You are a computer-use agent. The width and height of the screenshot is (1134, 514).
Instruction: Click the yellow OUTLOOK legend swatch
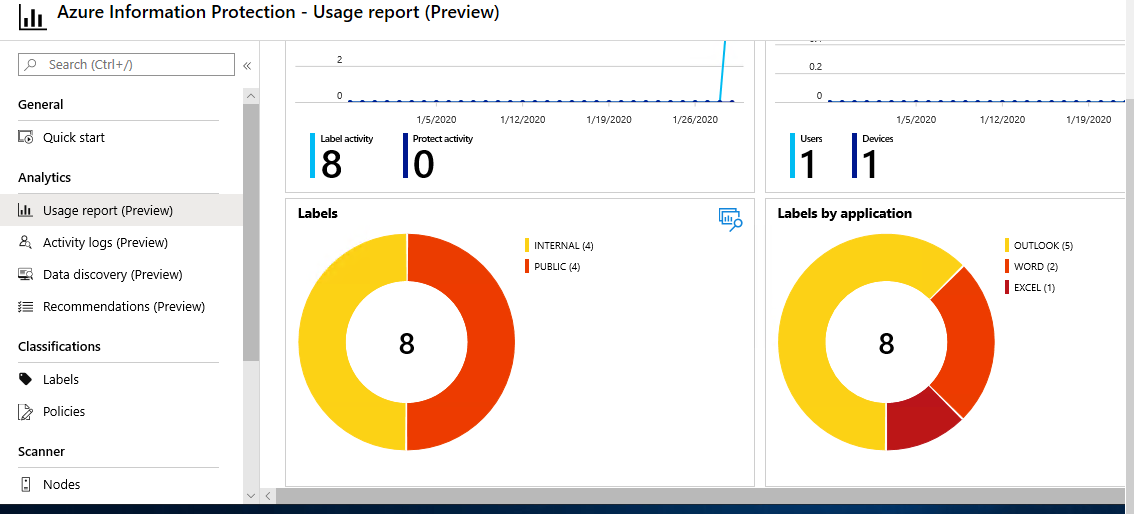coord(1007,246)
